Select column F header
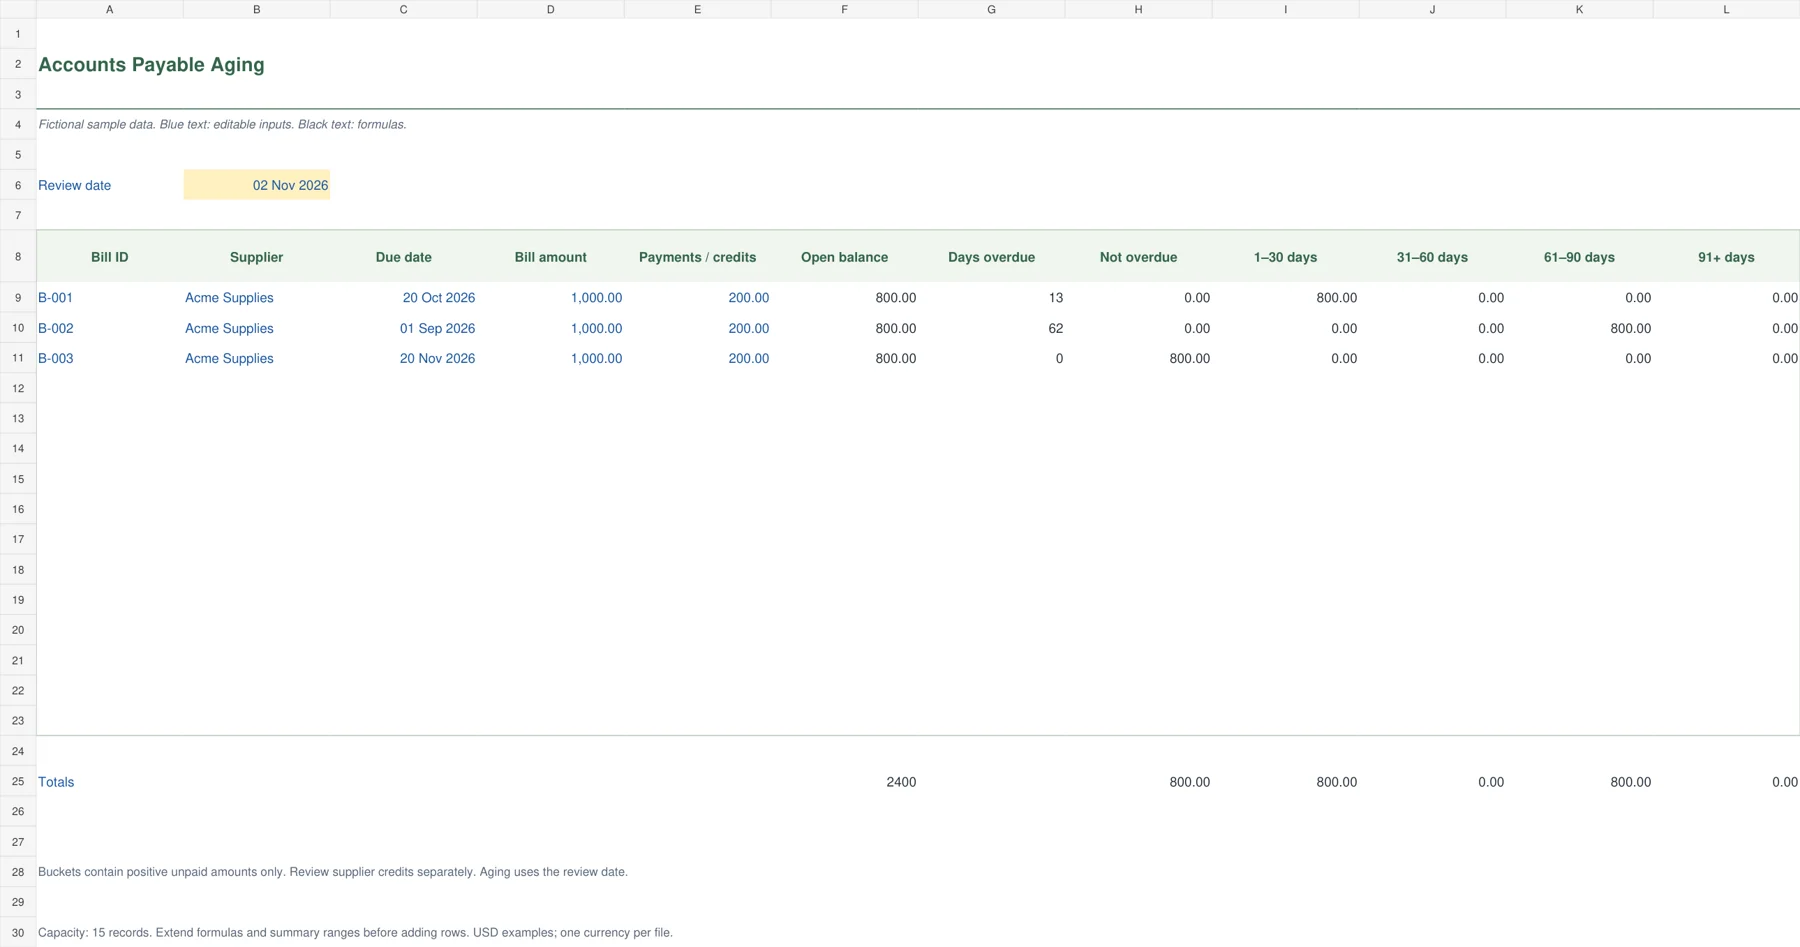Image resolution: width=1800 pixels, height=947 pixels. 844,9
